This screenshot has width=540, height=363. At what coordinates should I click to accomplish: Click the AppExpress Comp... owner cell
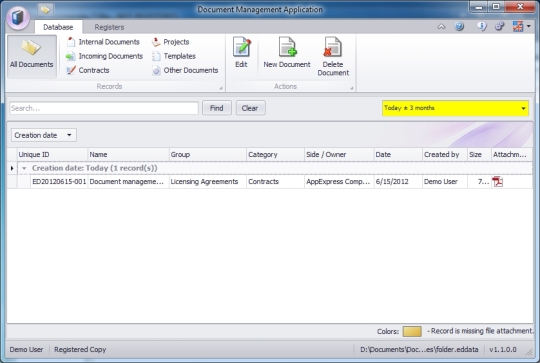[x=339, y=182]
